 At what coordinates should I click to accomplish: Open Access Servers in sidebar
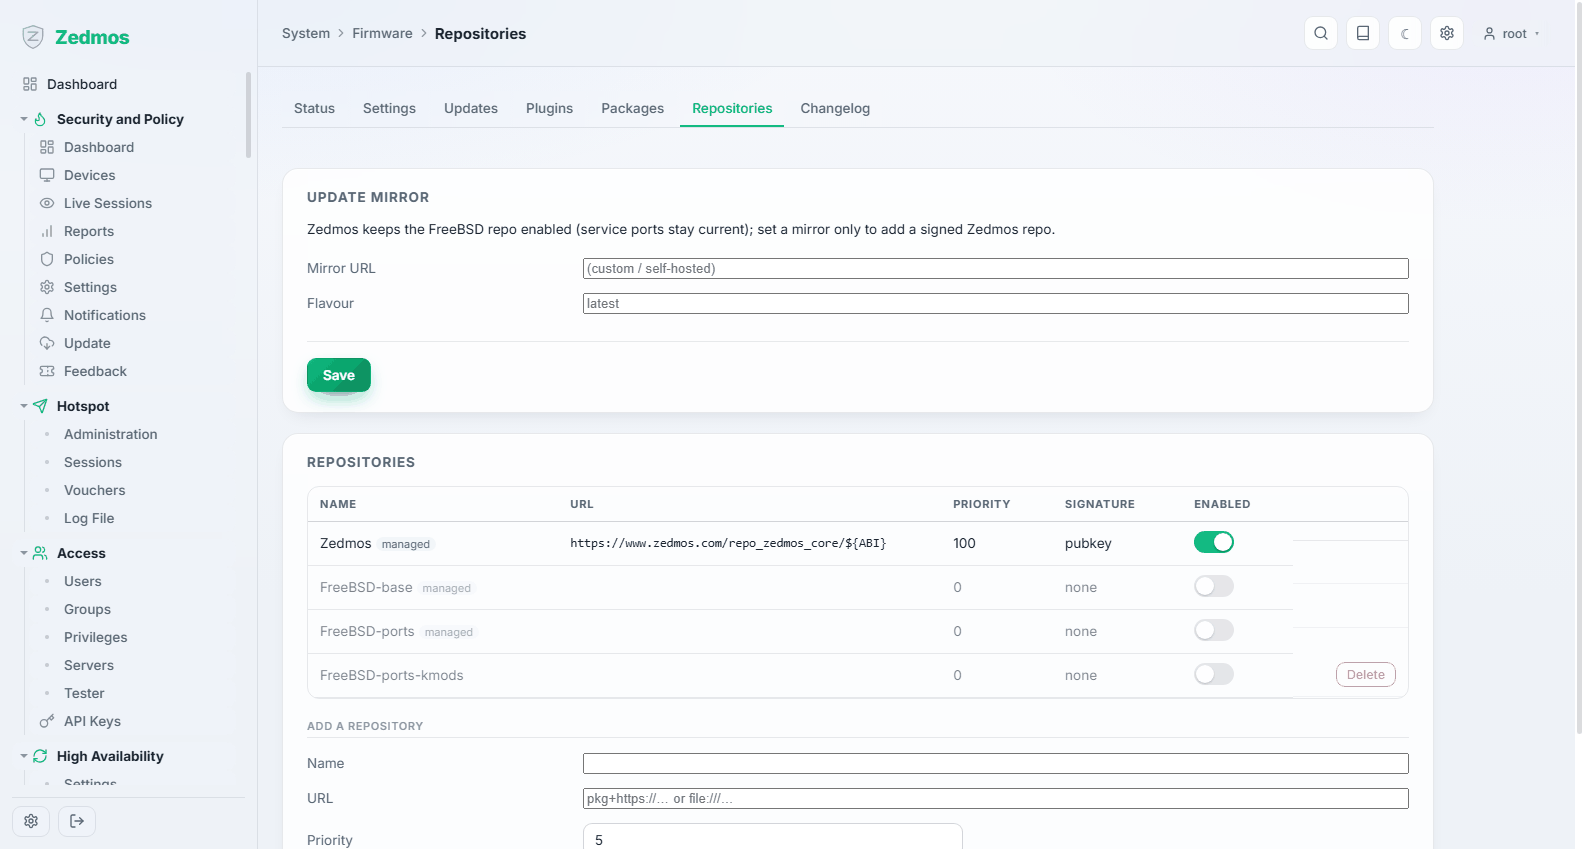[x=89, y=665]
